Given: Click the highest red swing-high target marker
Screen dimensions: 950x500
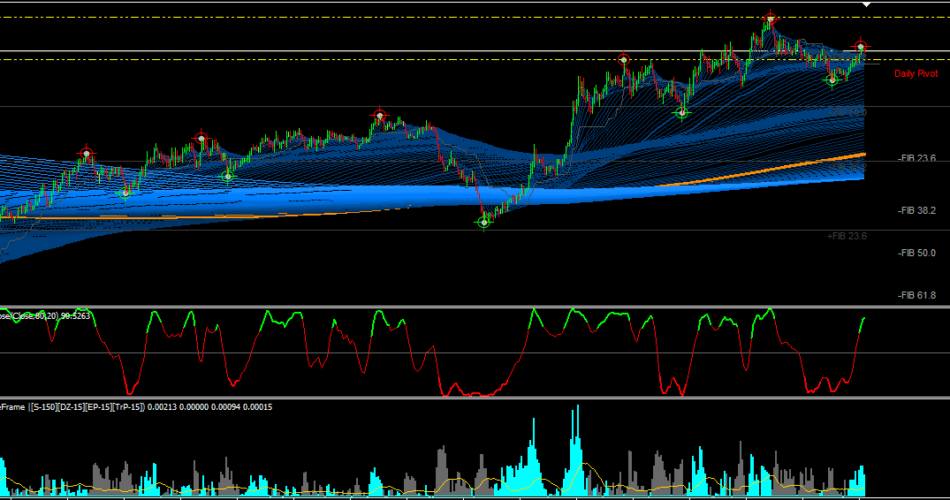Looking at the screenshot, I should pyautogui.click(x=769, y=19).
